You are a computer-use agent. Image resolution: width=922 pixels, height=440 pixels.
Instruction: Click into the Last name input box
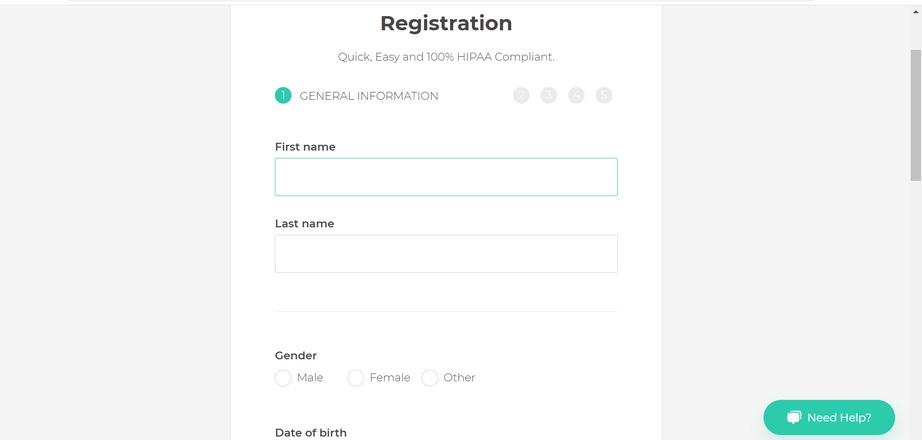click(x=446, y=254)
